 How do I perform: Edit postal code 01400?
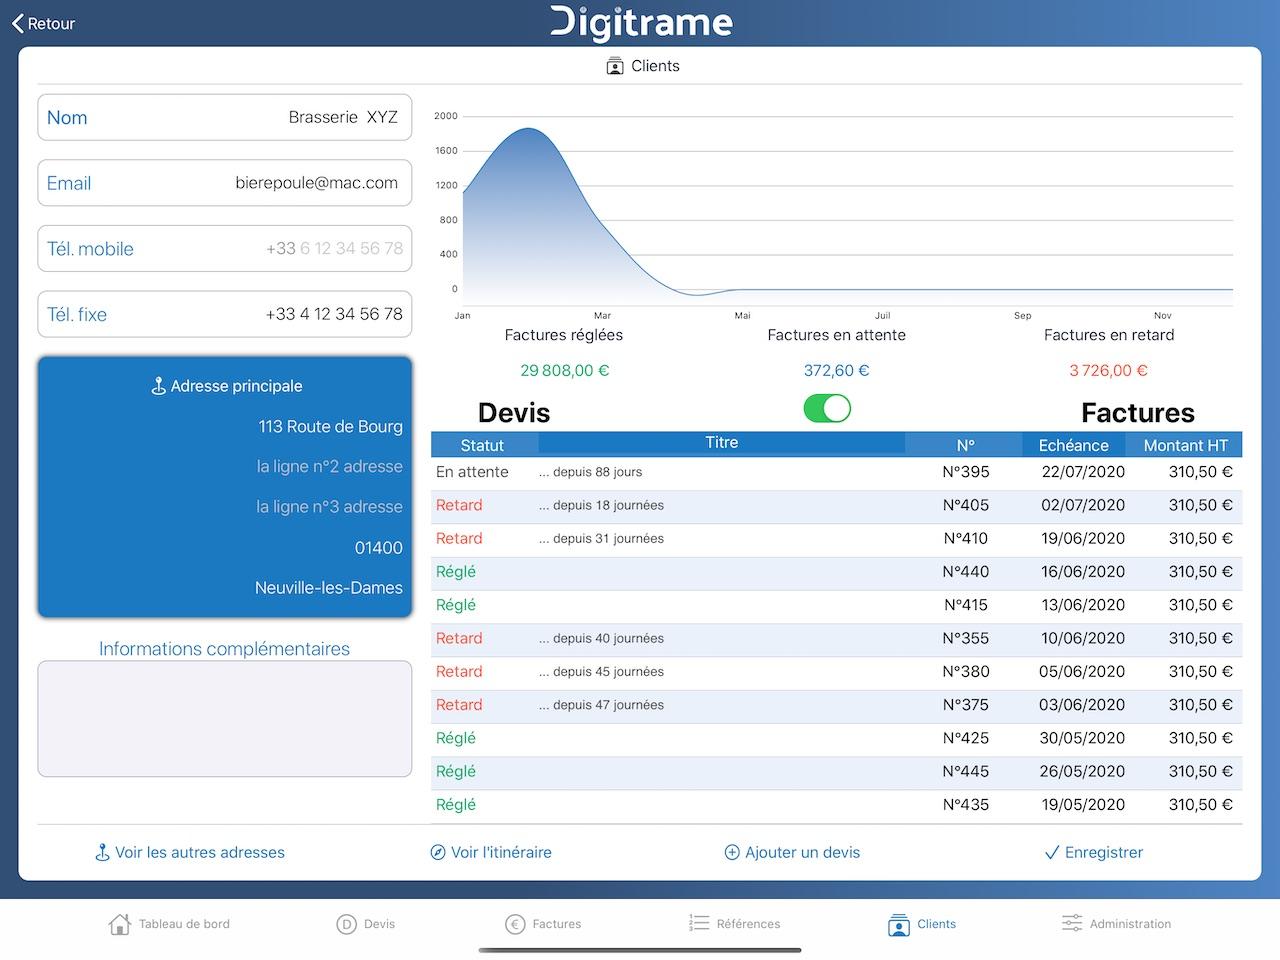click(378, 548)
